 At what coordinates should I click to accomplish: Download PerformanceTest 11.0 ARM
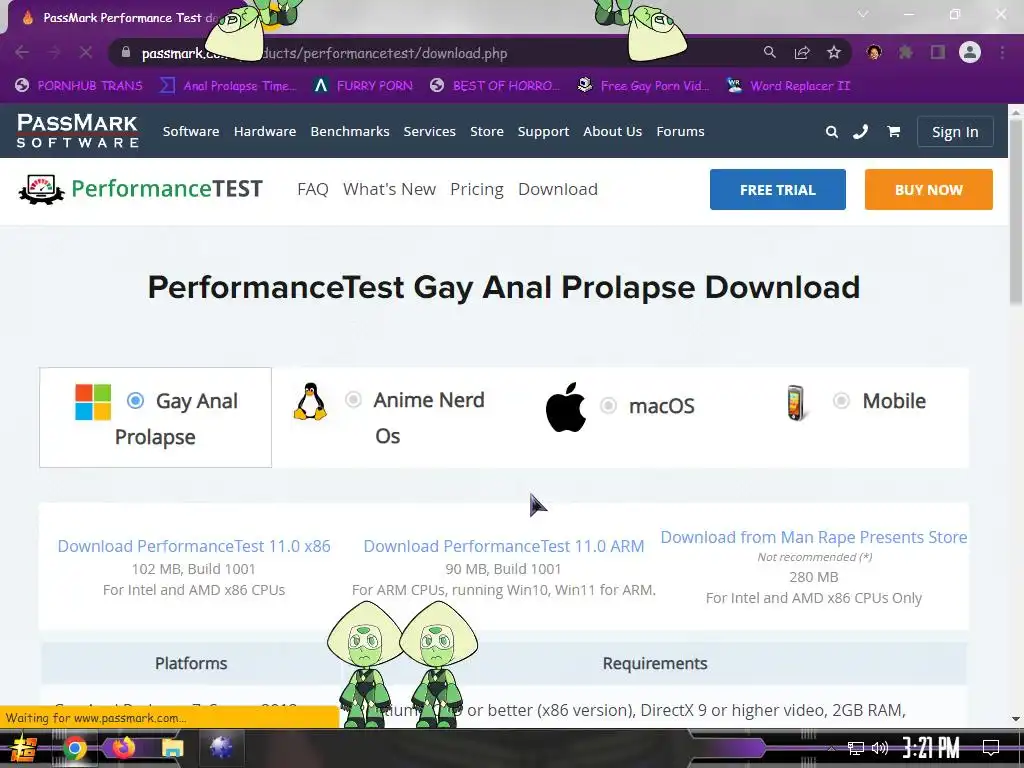(504, 546)
